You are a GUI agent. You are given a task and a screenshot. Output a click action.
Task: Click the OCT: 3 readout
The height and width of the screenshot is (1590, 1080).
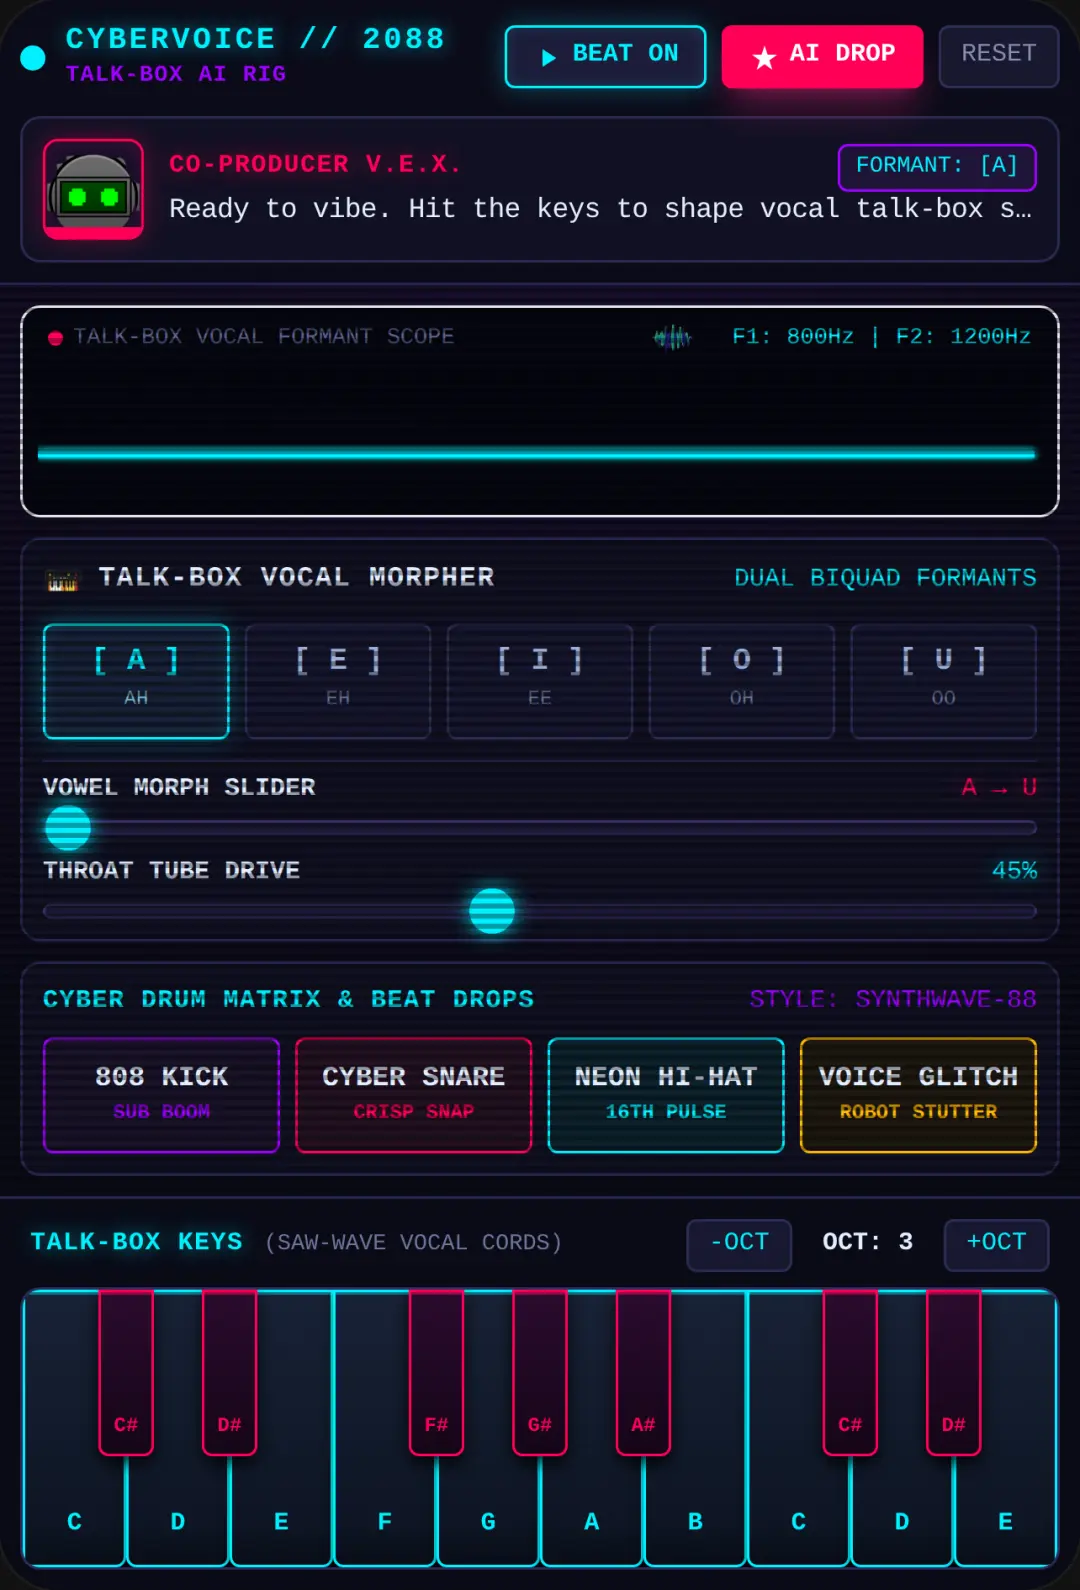(x=868, y=1242)
